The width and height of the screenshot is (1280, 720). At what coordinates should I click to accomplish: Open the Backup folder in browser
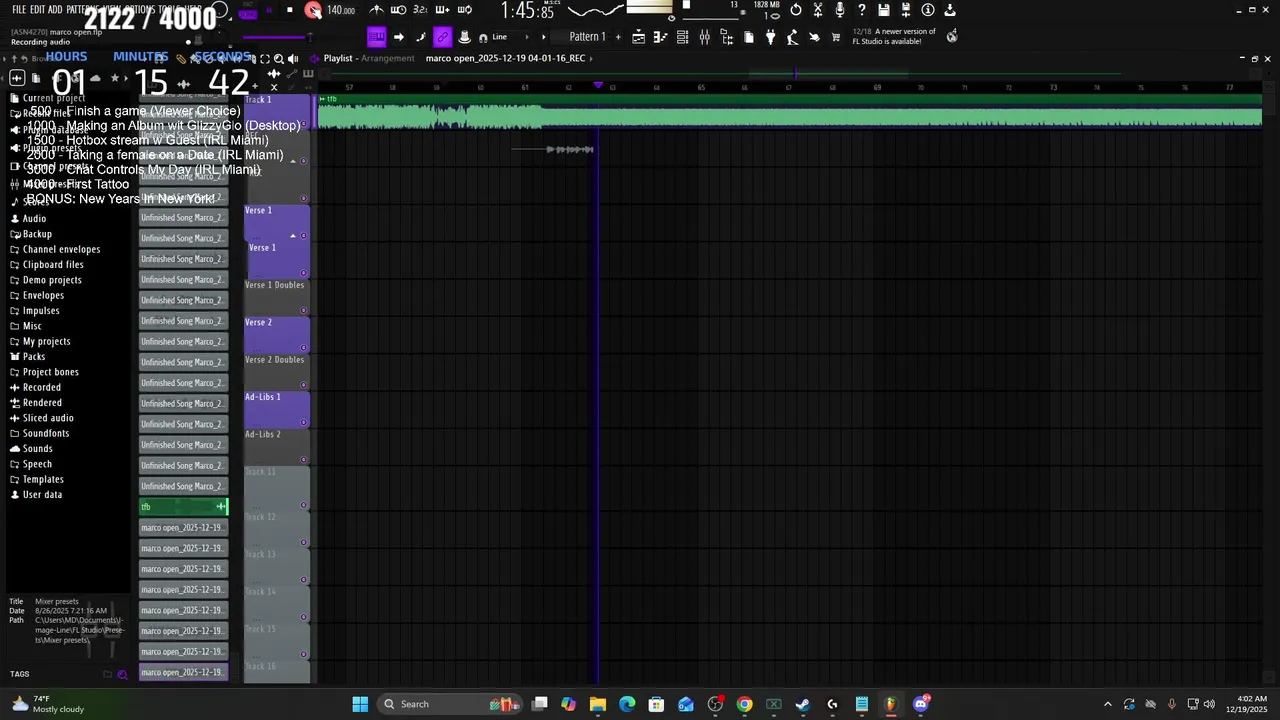coord(37,234)
